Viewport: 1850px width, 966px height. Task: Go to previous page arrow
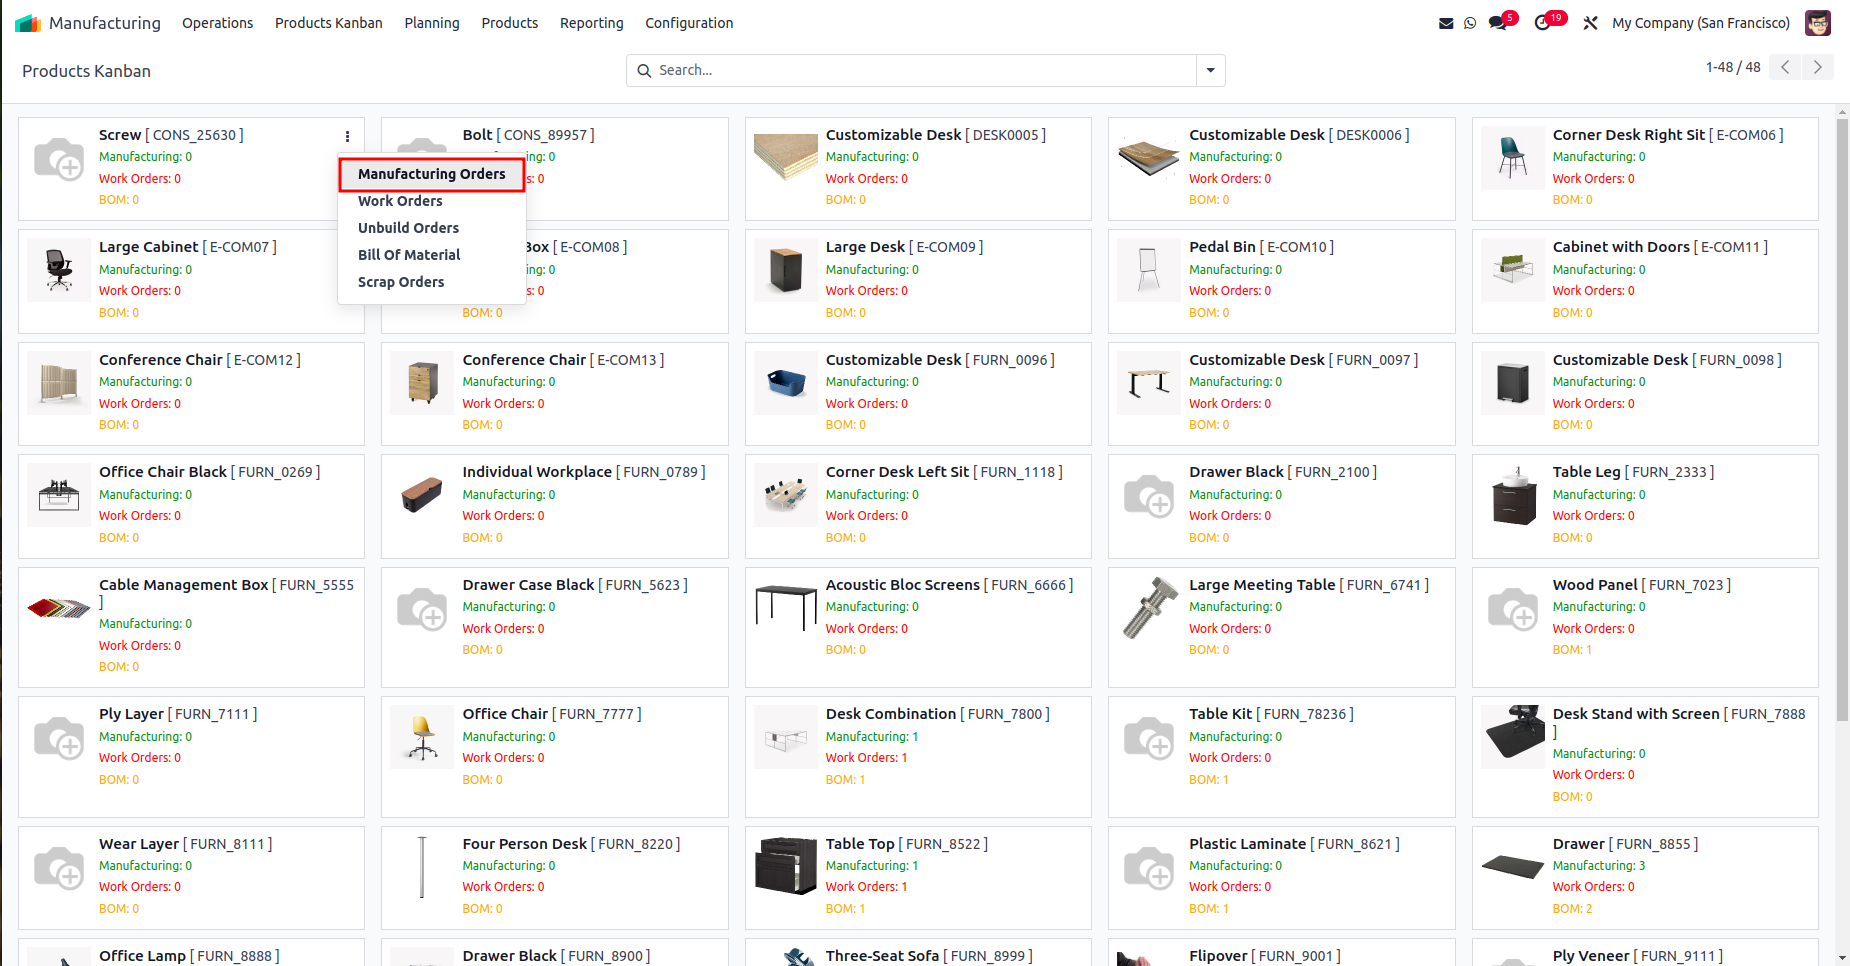click(x=1785, y=67)
